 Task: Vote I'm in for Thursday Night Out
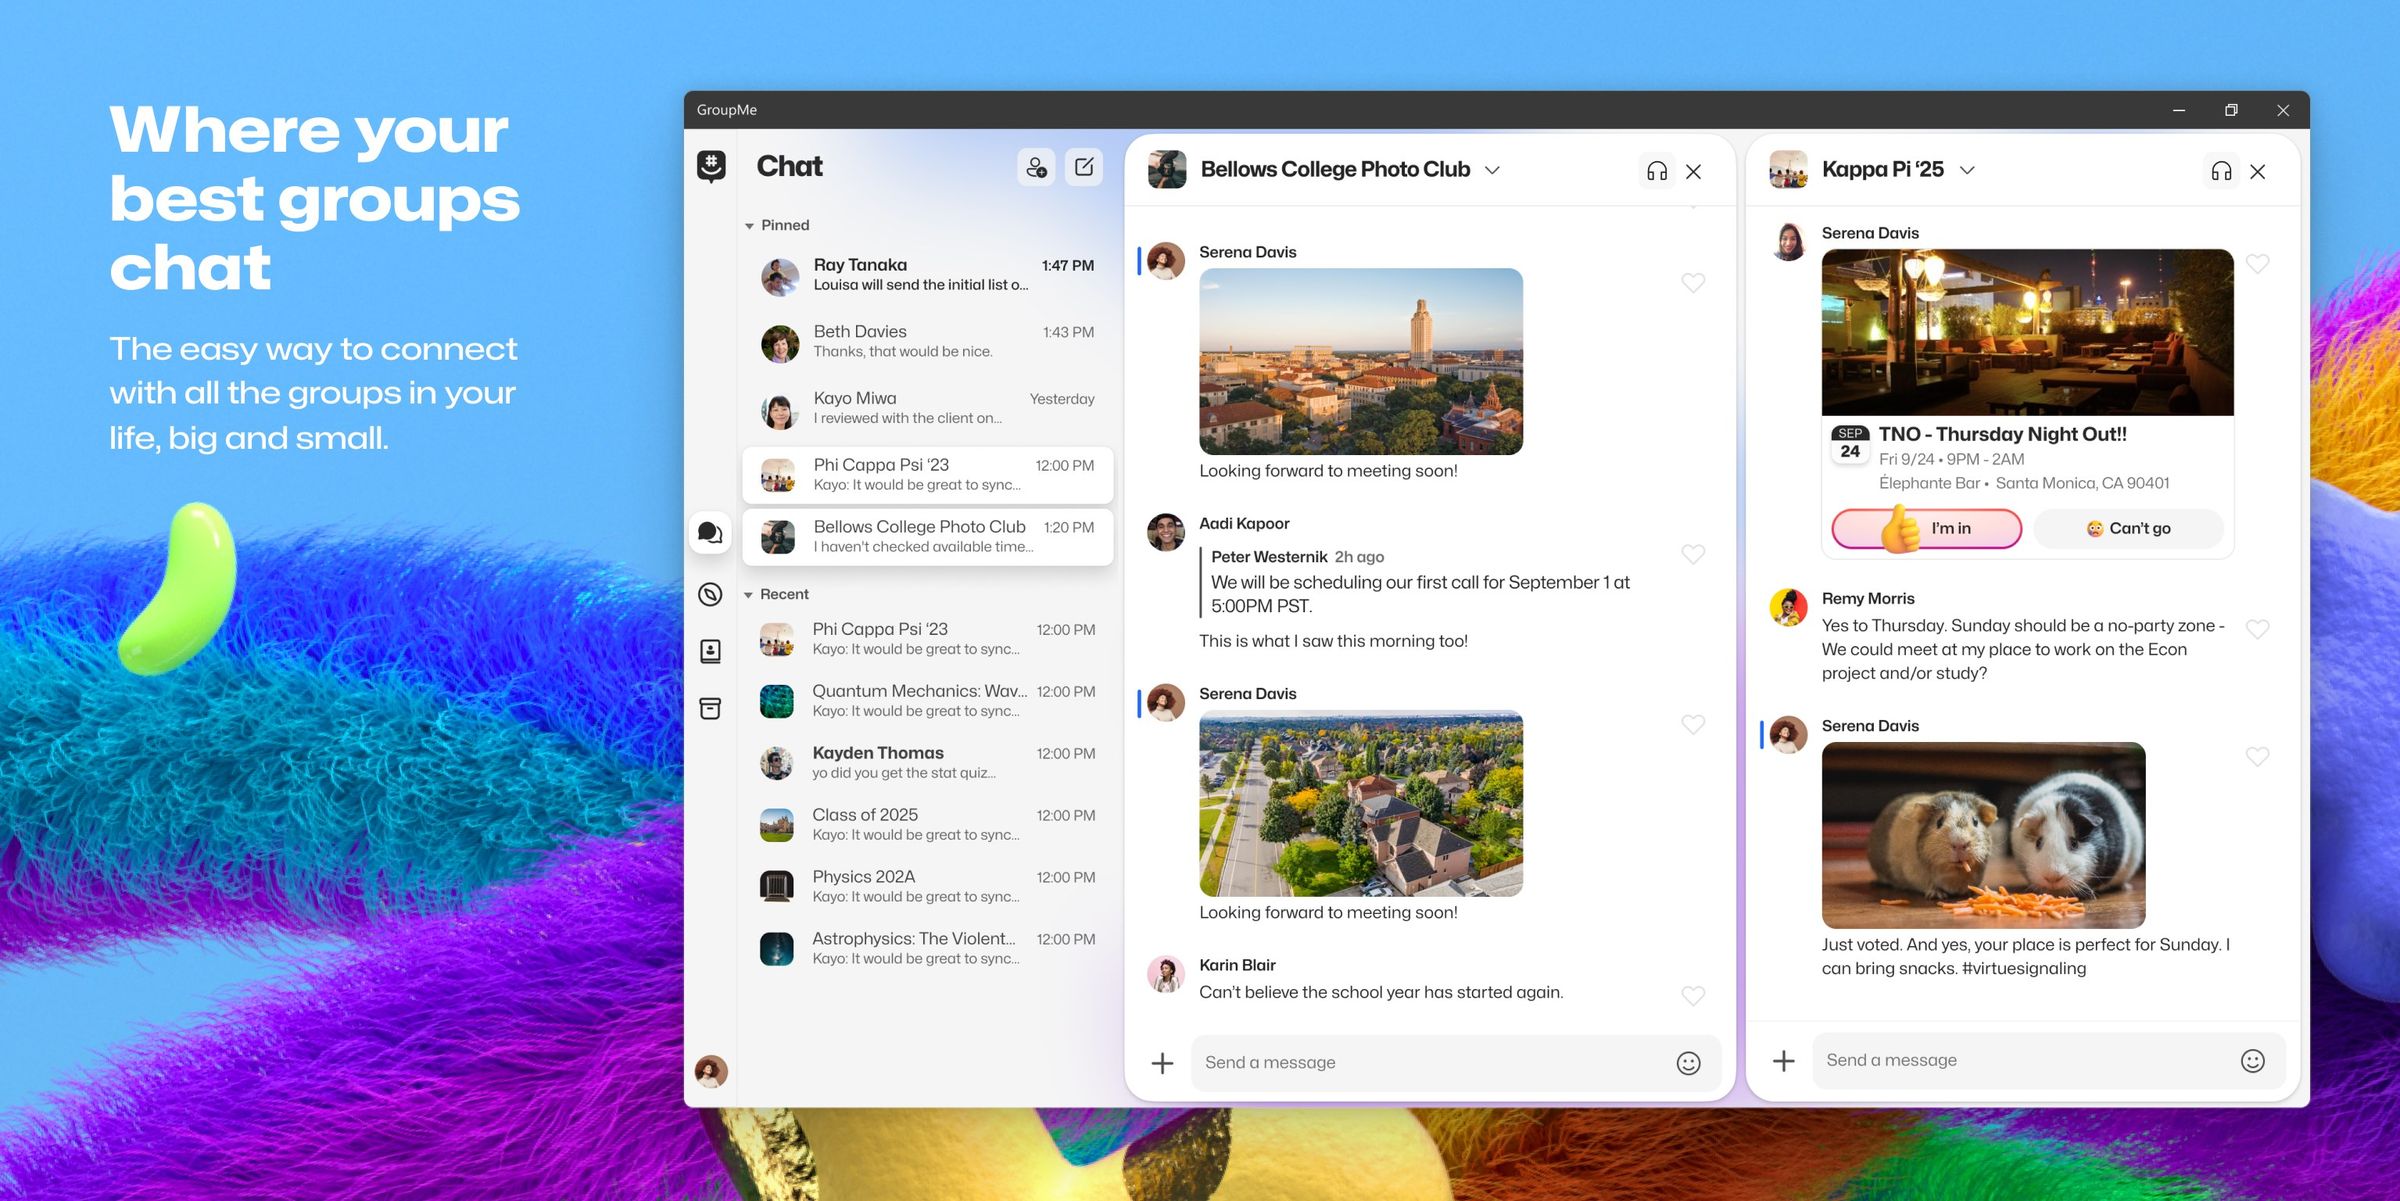click(x=1926, y=528)
